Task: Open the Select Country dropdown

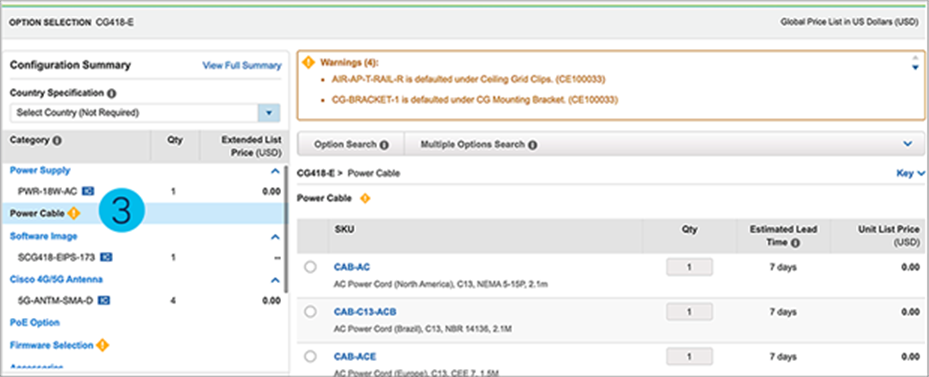Action: [269, 113]
